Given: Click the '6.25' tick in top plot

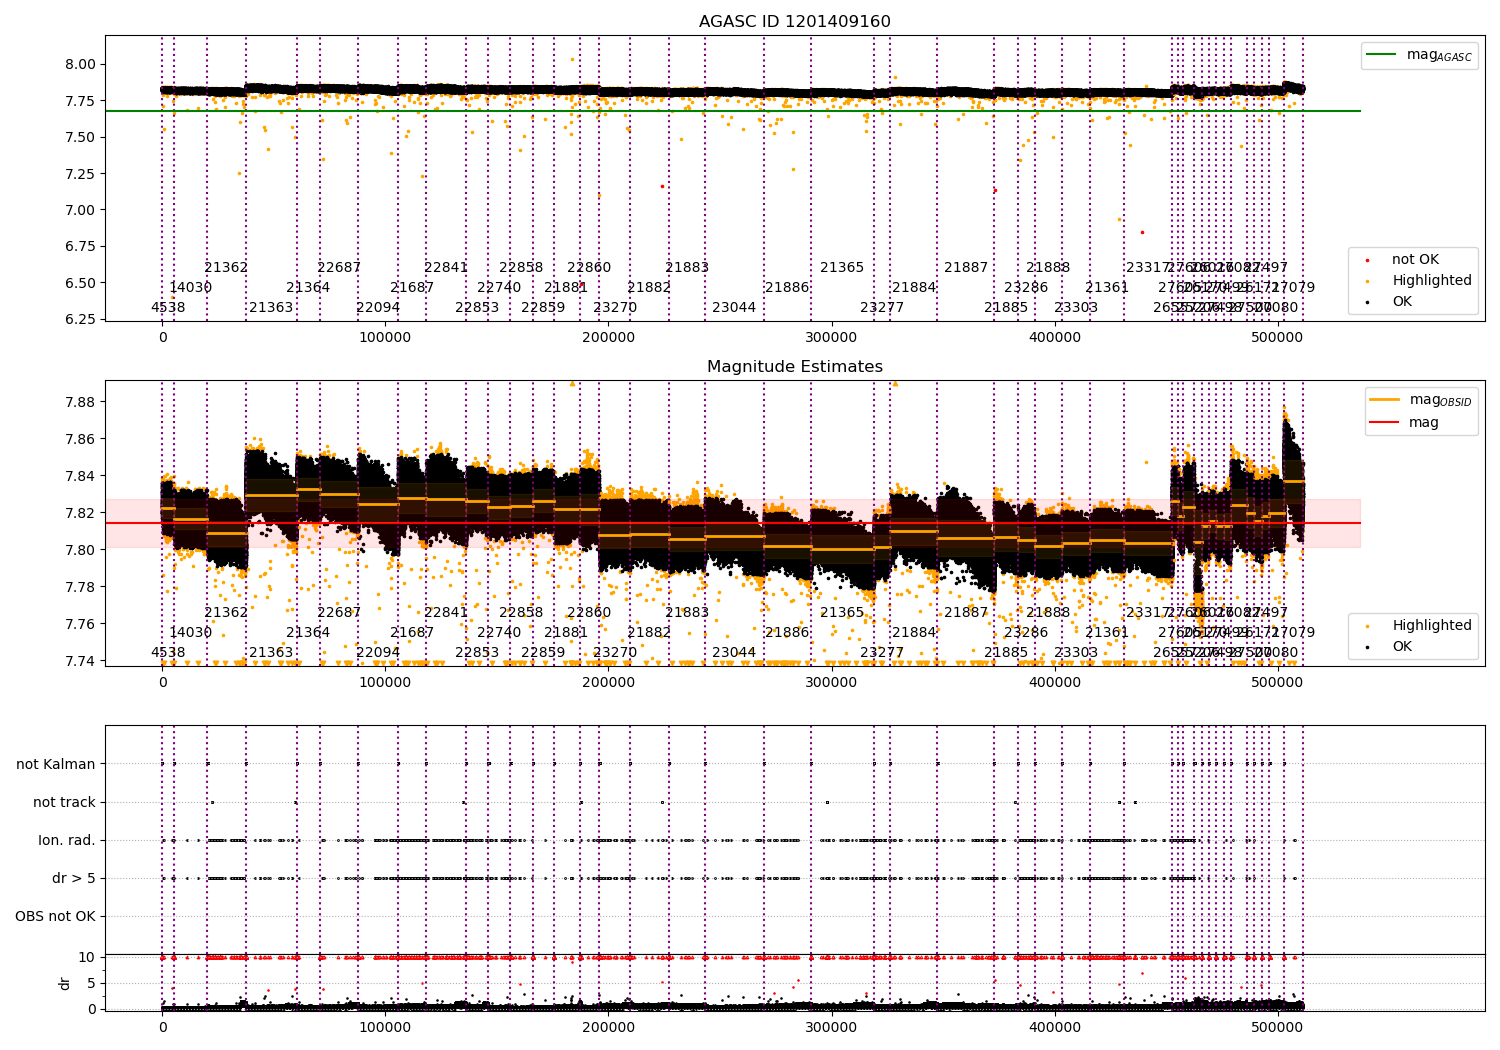Looking at the screenshot, I should tap(80, 320).
